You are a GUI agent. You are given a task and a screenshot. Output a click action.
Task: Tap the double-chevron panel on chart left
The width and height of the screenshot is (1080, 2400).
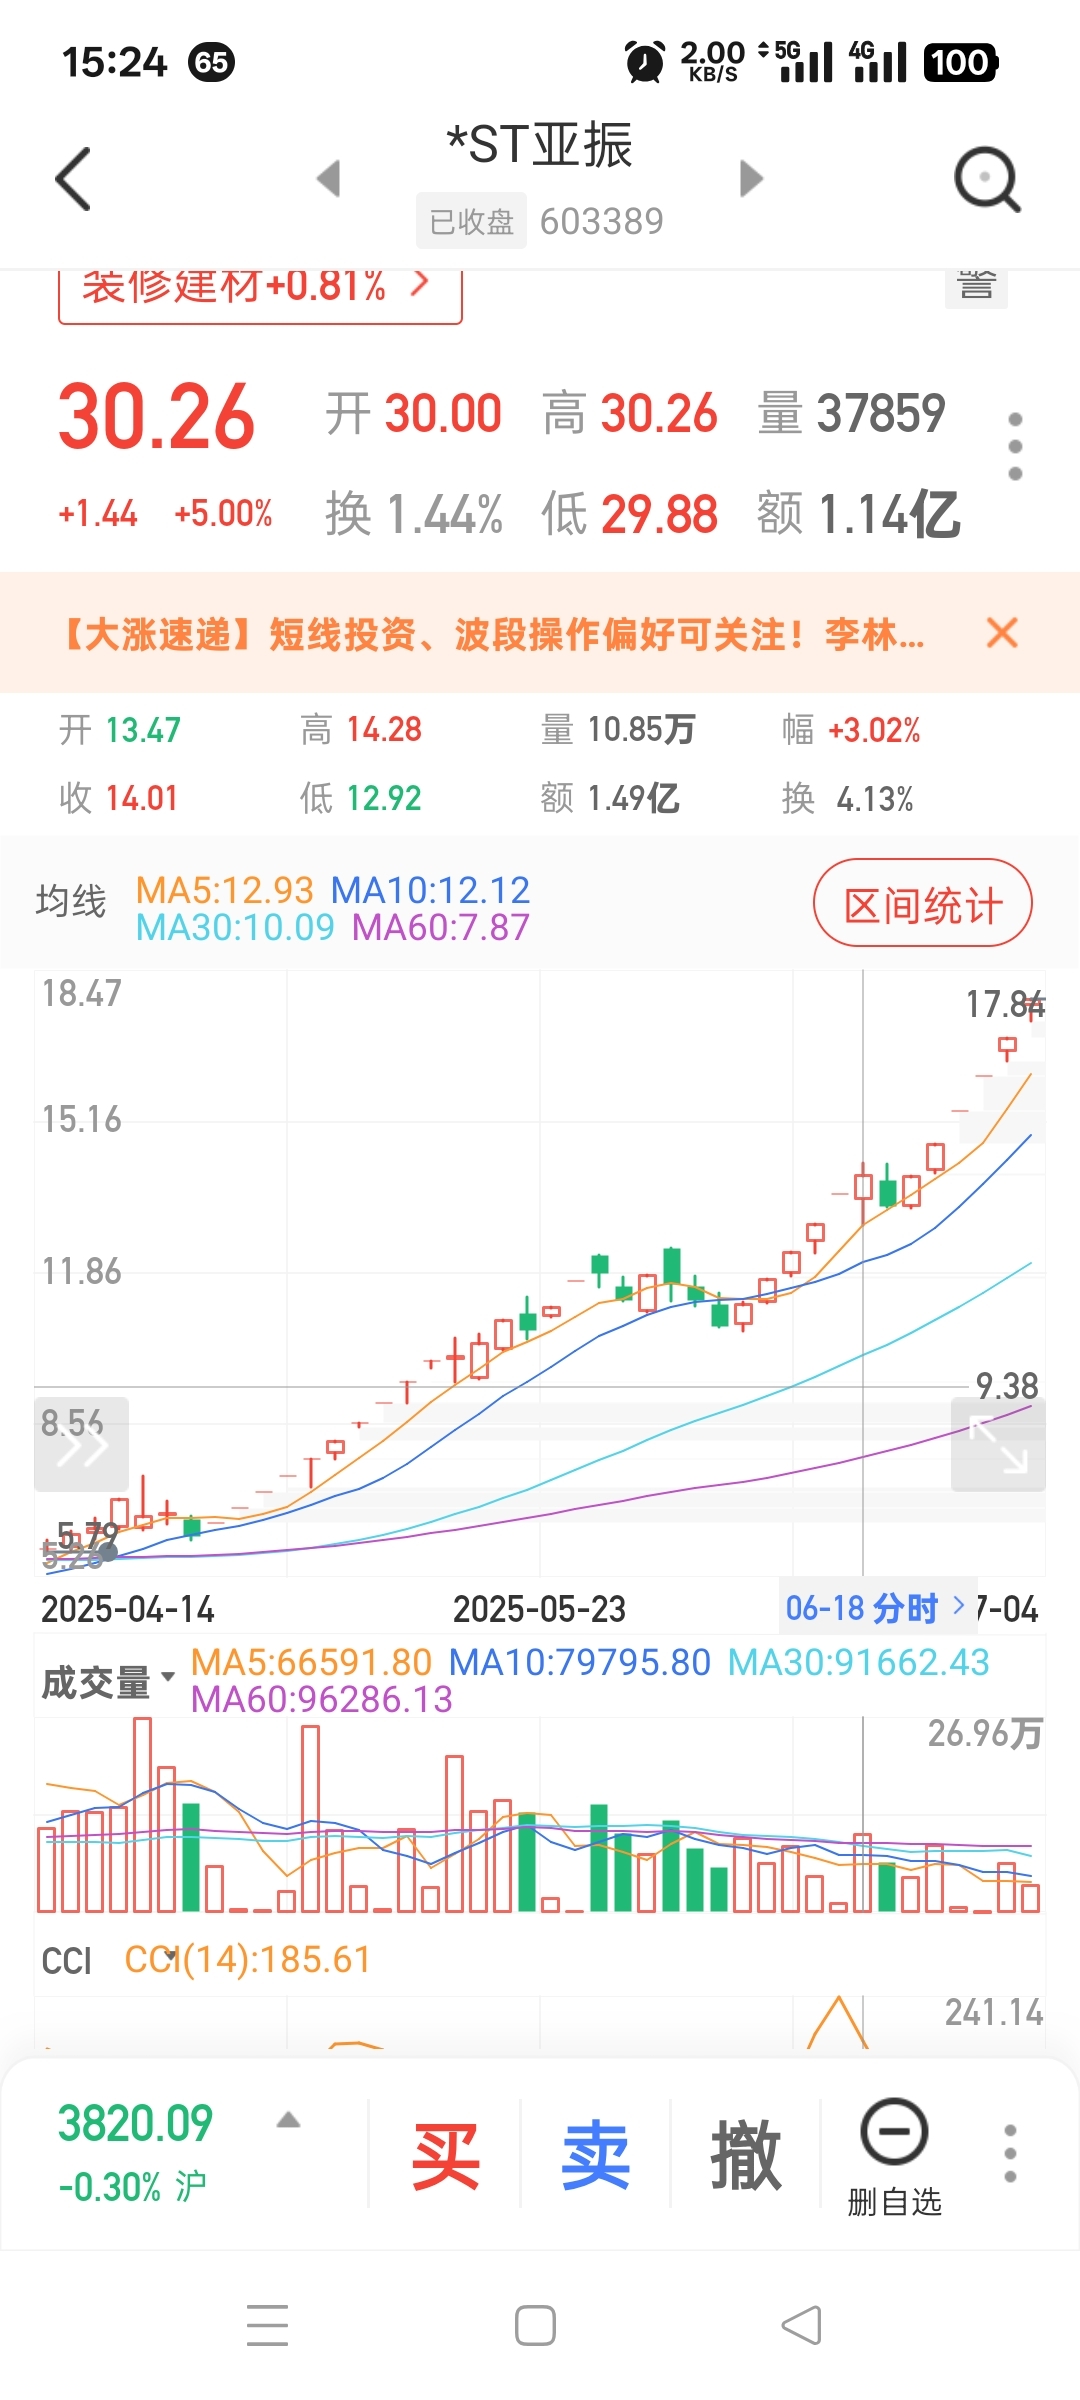[81, 1444]
